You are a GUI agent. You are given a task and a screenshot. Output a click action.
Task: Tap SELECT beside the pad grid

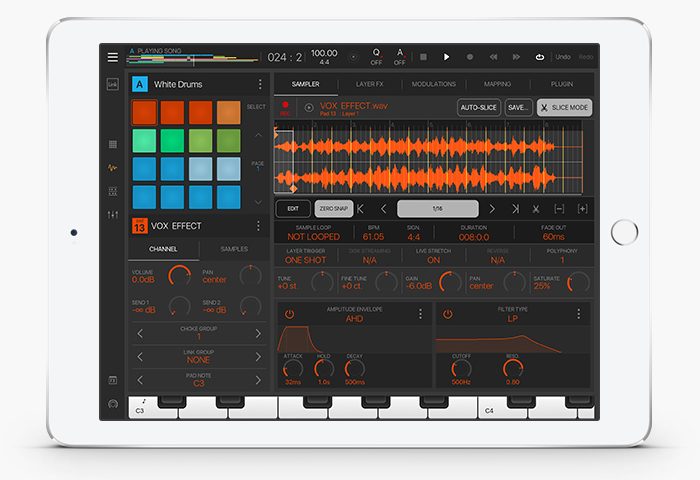(x=256, y=107)
